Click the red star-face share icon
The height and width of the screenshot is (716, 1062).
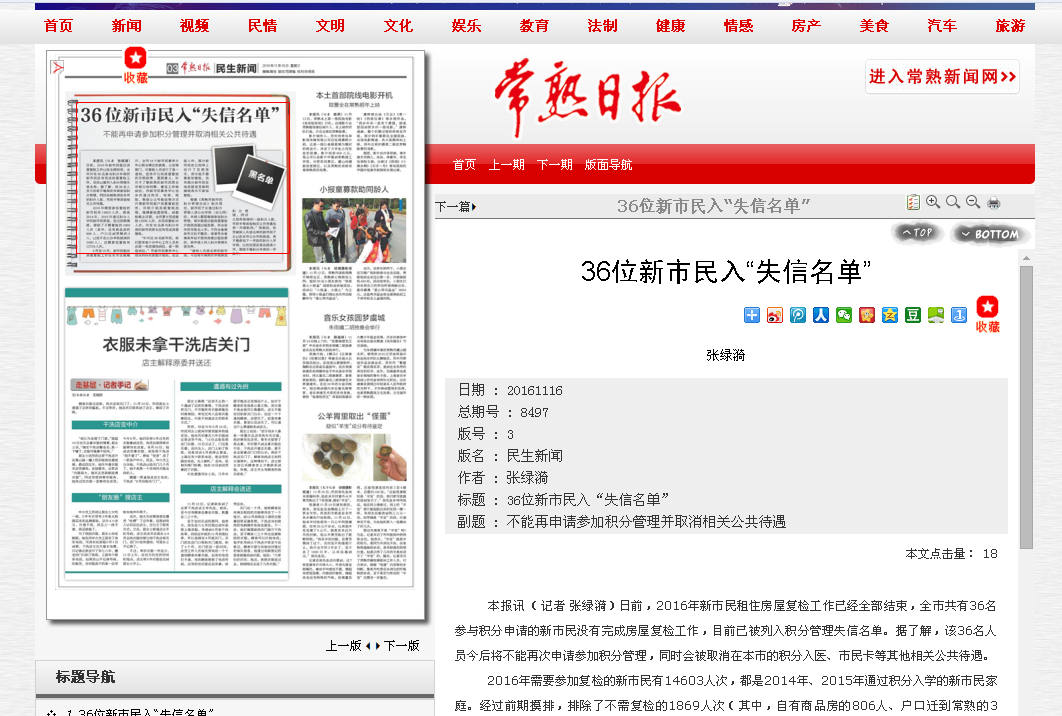click(867, 315)
